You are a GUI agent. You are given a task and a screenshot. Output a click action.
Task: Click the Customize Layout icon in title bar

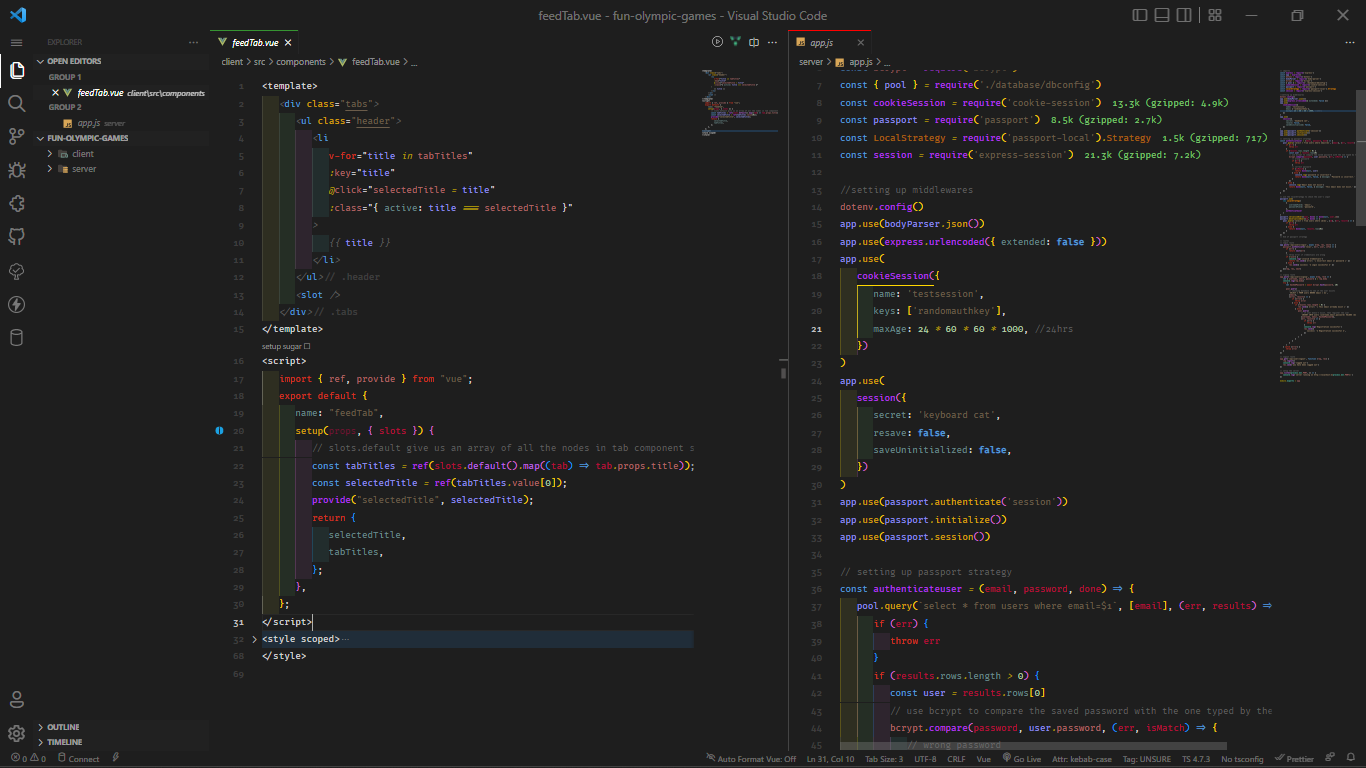(1215, 15)
